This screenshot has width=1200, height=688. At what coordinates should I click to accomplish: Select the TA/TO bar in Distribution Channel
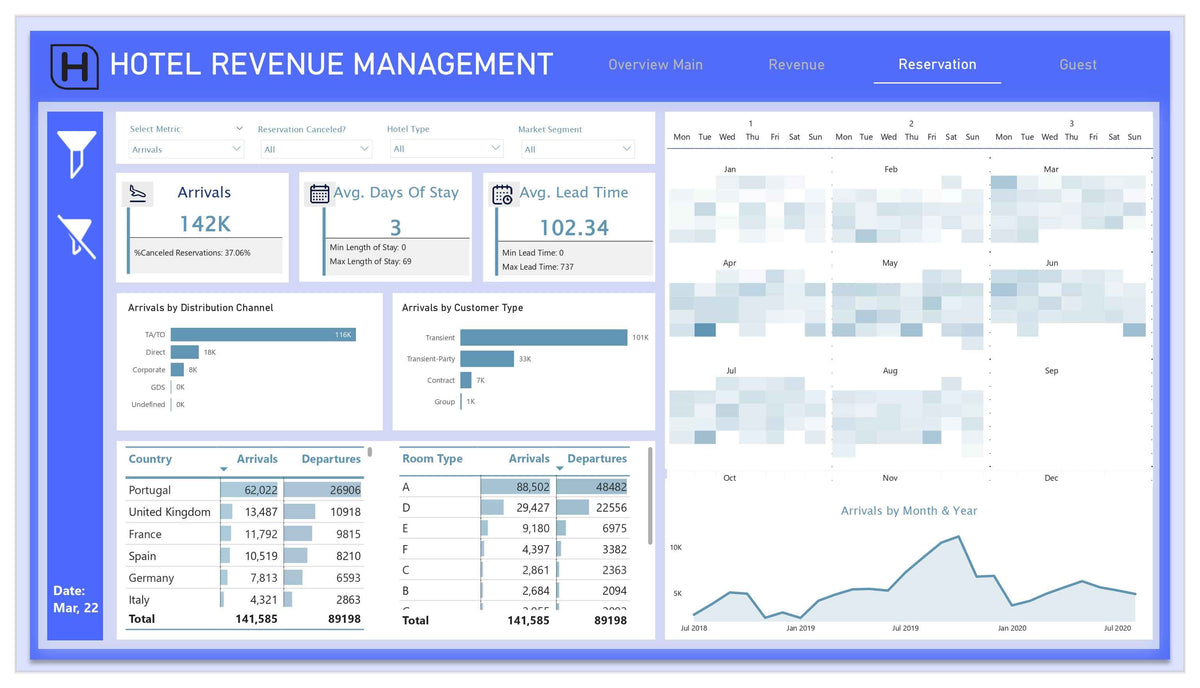pos(263,334)
